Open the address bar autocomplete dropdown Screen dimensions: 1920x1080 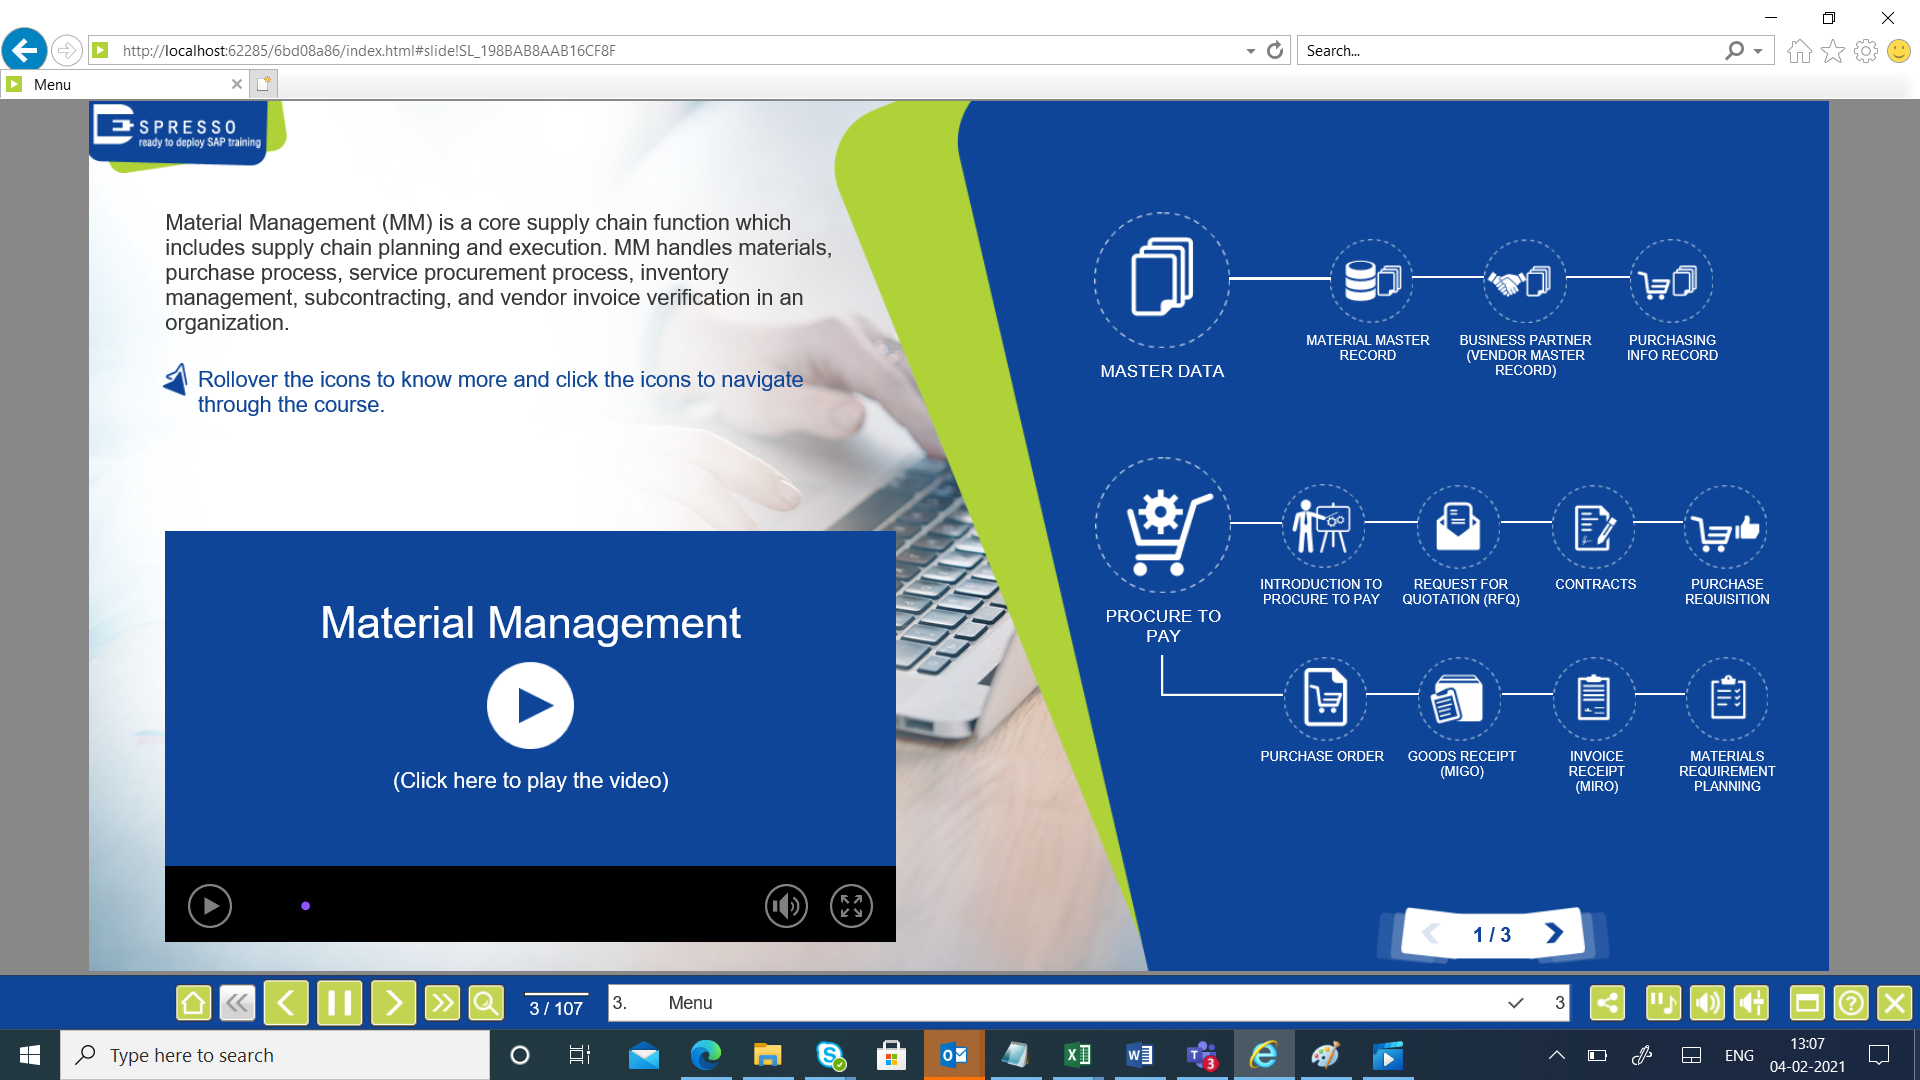[x=1250, y=50]
